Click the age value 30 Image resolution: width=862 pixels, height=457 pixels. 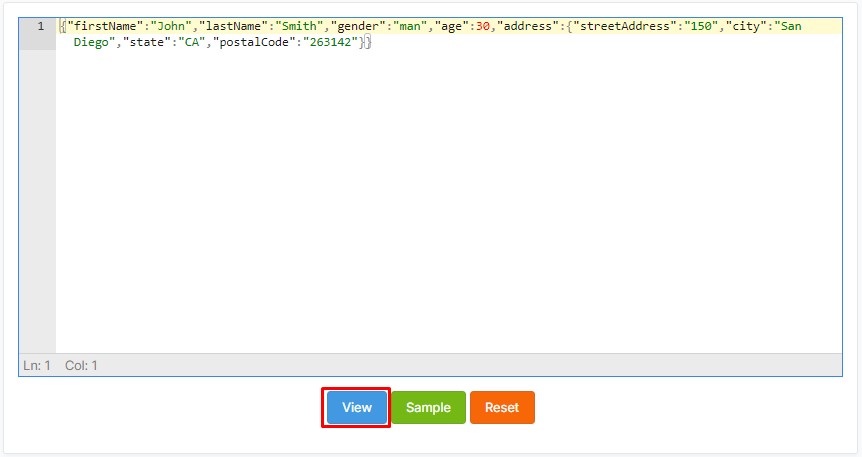click(483, 26)
